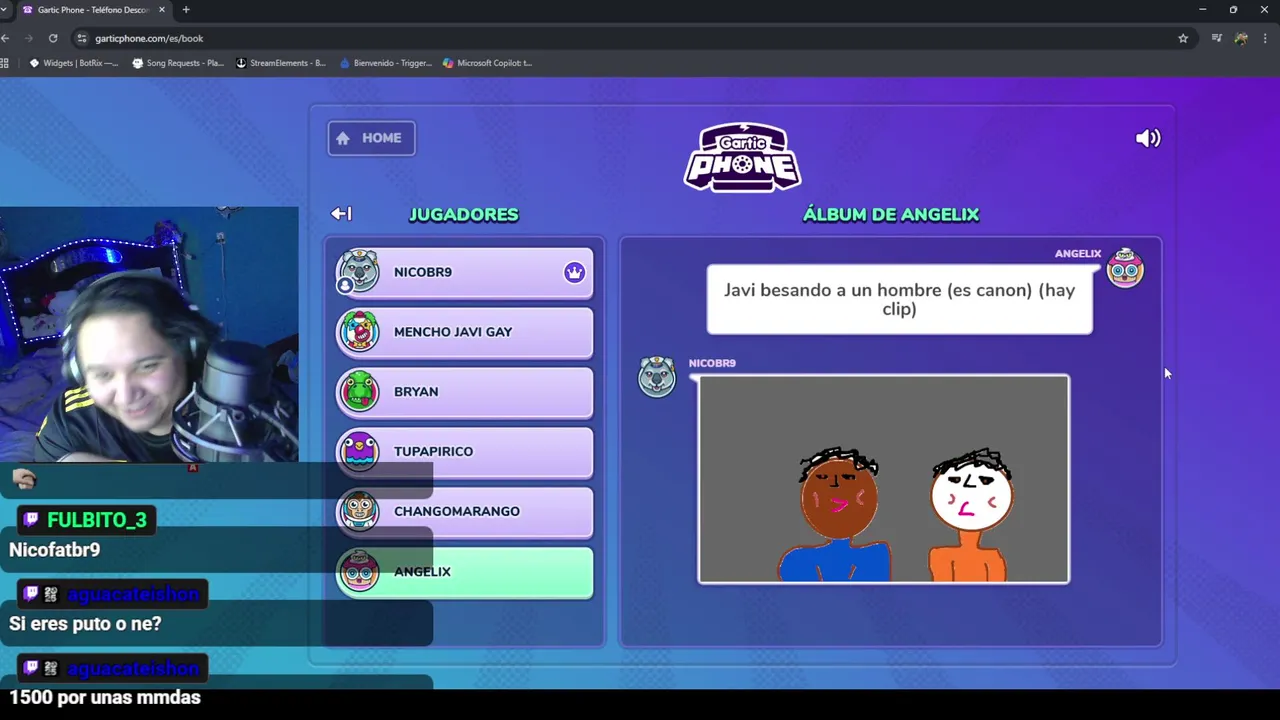Click the streamer webcam overlay
1280x720 pixels.
149,334
